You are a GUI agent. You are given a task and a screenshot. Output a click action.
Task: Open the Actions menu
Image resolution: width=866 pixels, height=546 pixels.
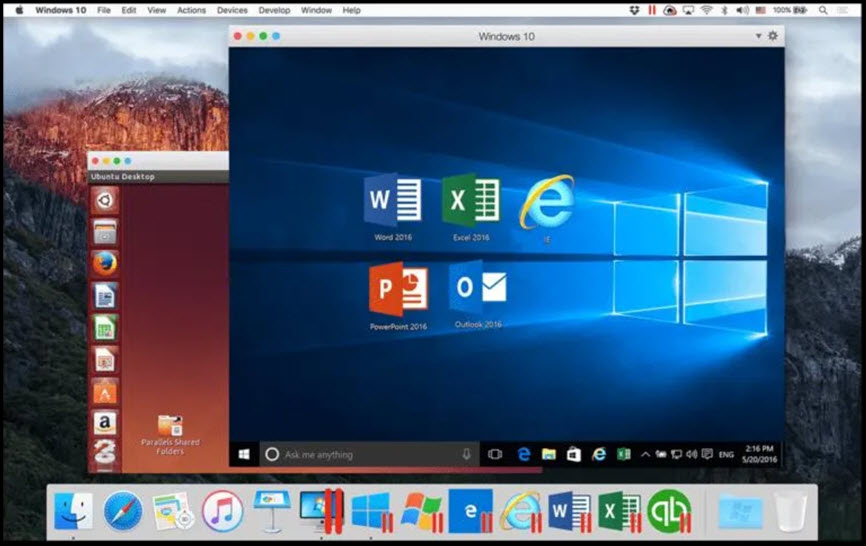tap(191, 10)
